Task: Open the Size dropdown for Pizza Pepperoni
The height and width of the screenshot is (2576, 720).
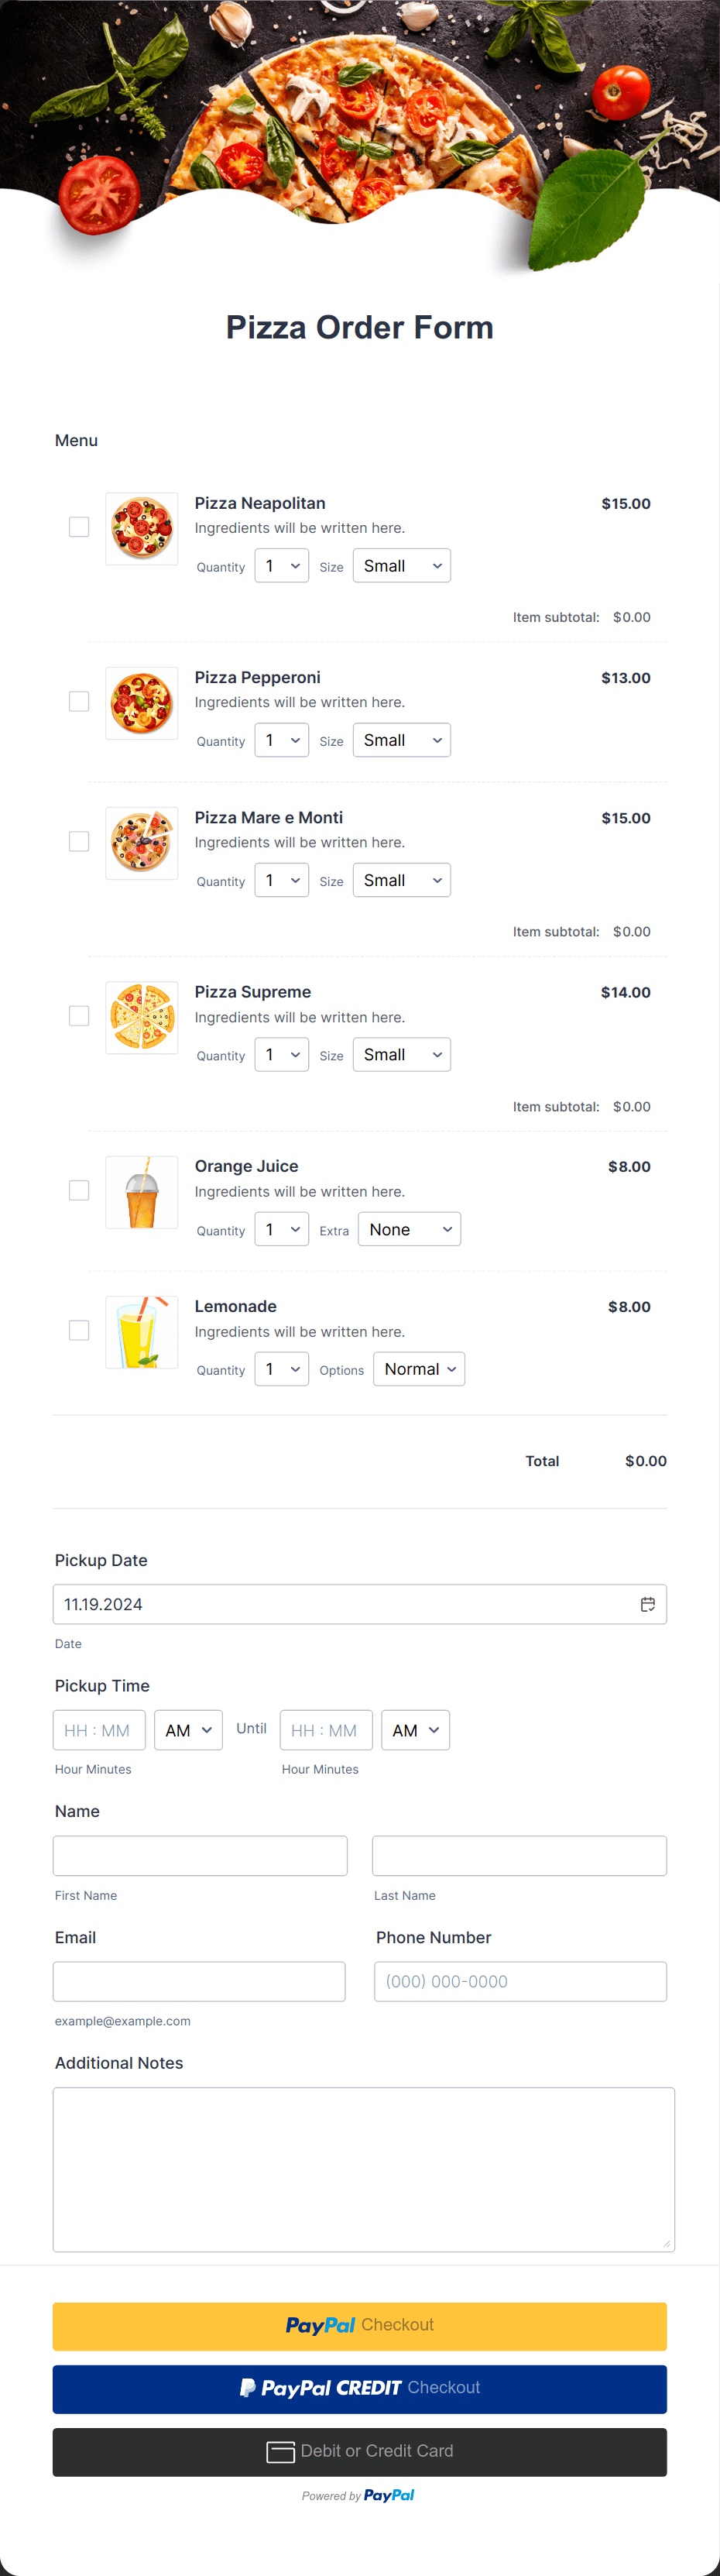Action: pos(401,740)
